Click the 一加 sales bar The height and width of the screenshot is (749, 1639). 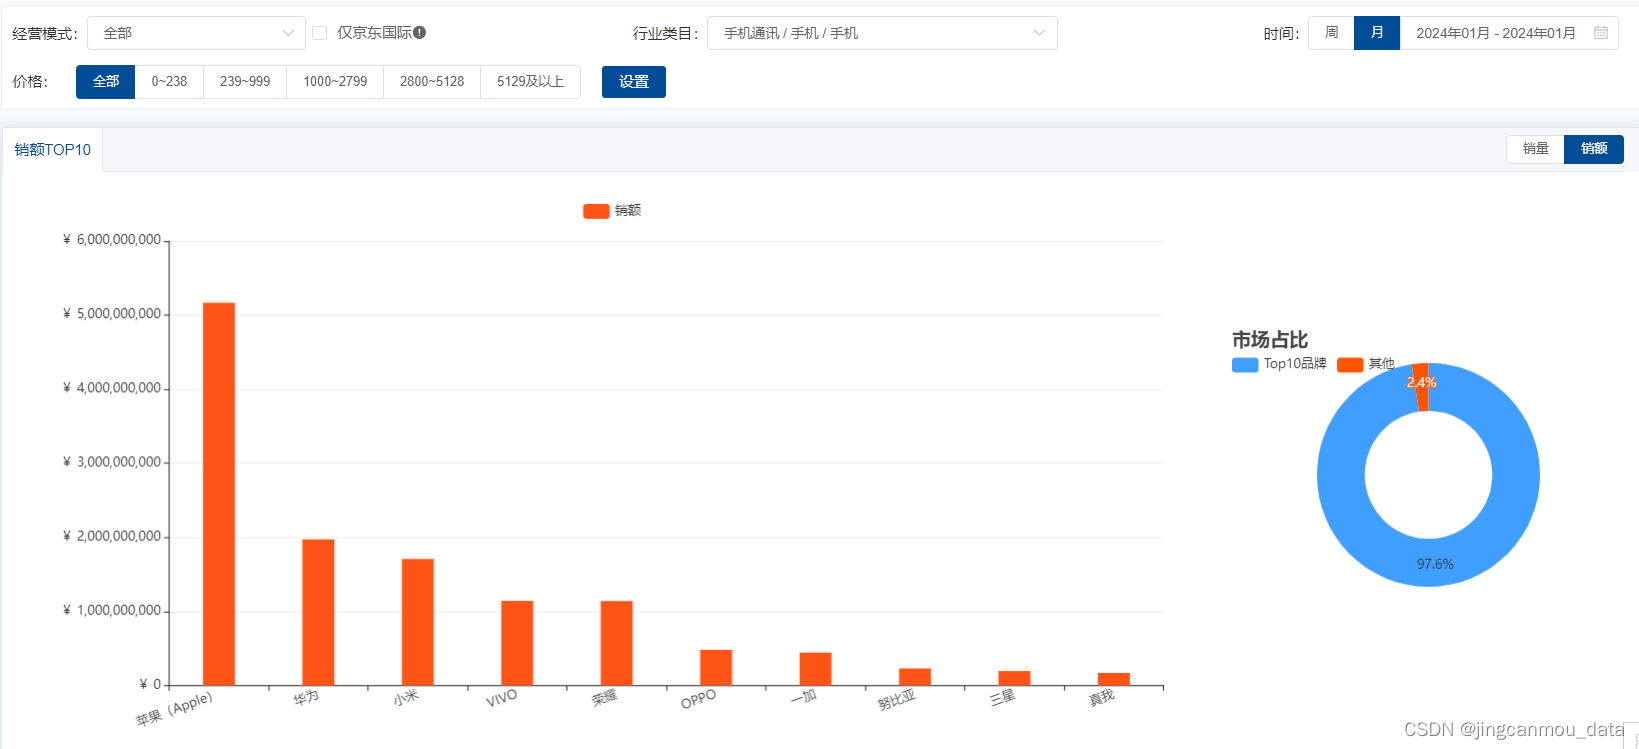click(815, 669)
